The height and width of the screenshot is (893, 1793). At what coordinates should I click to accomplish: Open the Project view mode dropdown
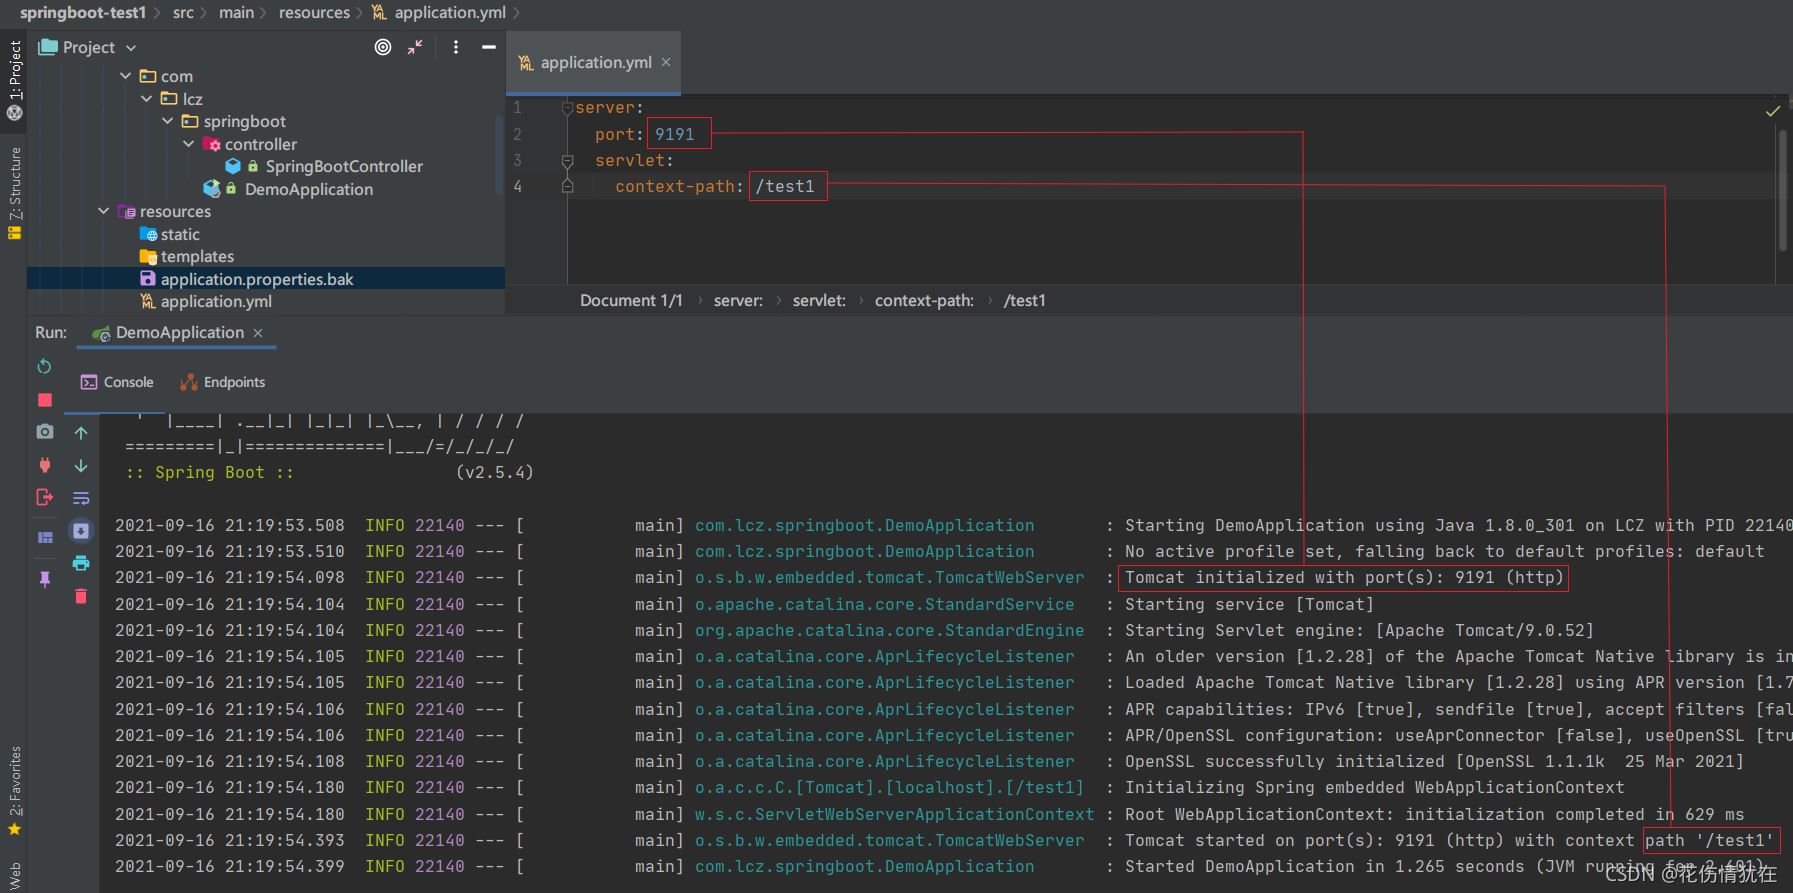coord(131,48)
